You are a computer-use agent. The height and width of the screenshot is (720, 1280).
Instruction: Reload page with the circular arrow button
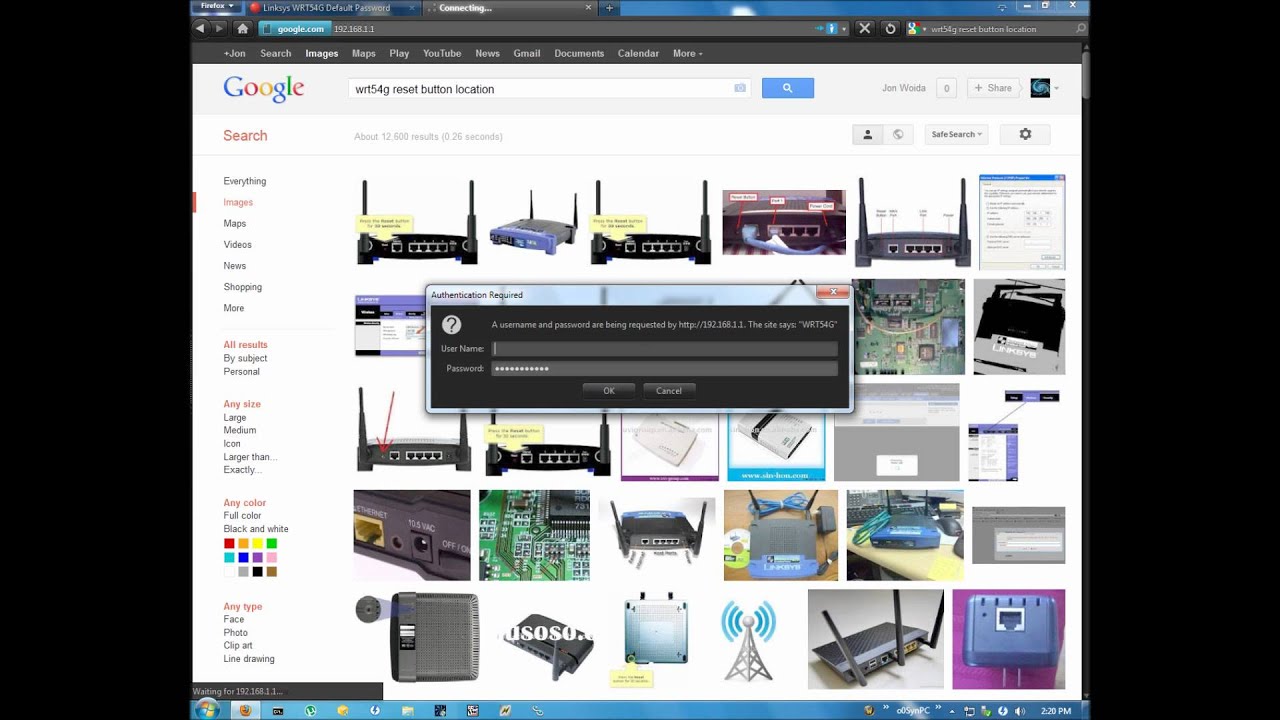890,29
